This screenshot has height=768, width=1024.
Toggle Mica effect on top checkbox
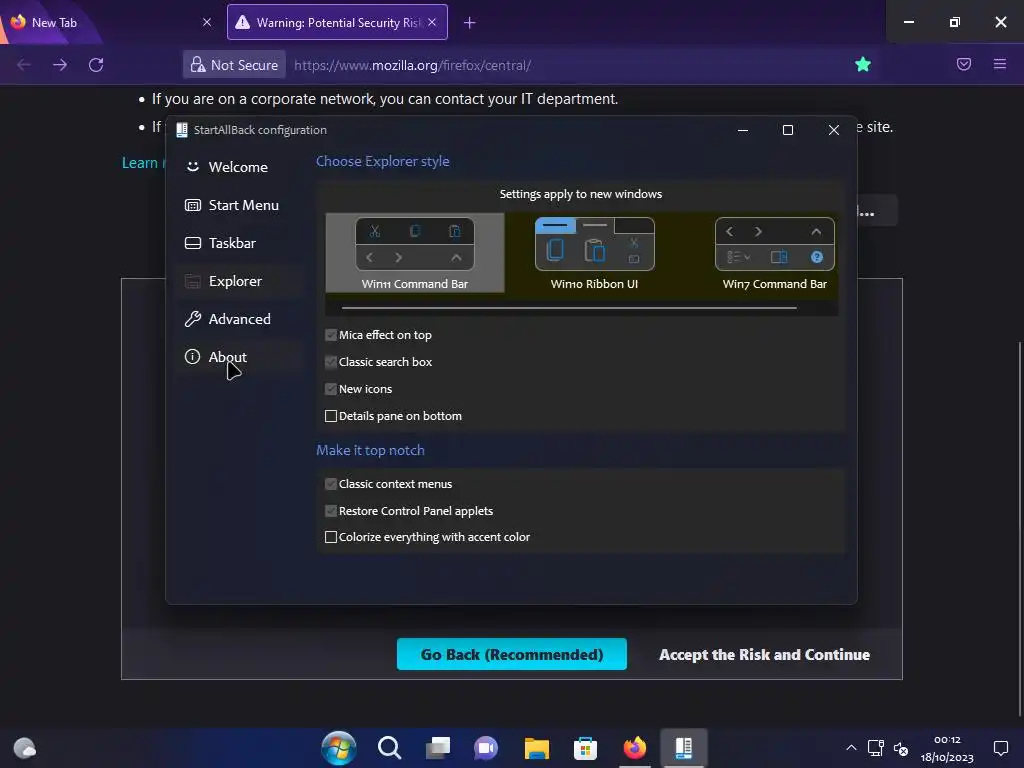pyautogui.click(x=330, y=335)
